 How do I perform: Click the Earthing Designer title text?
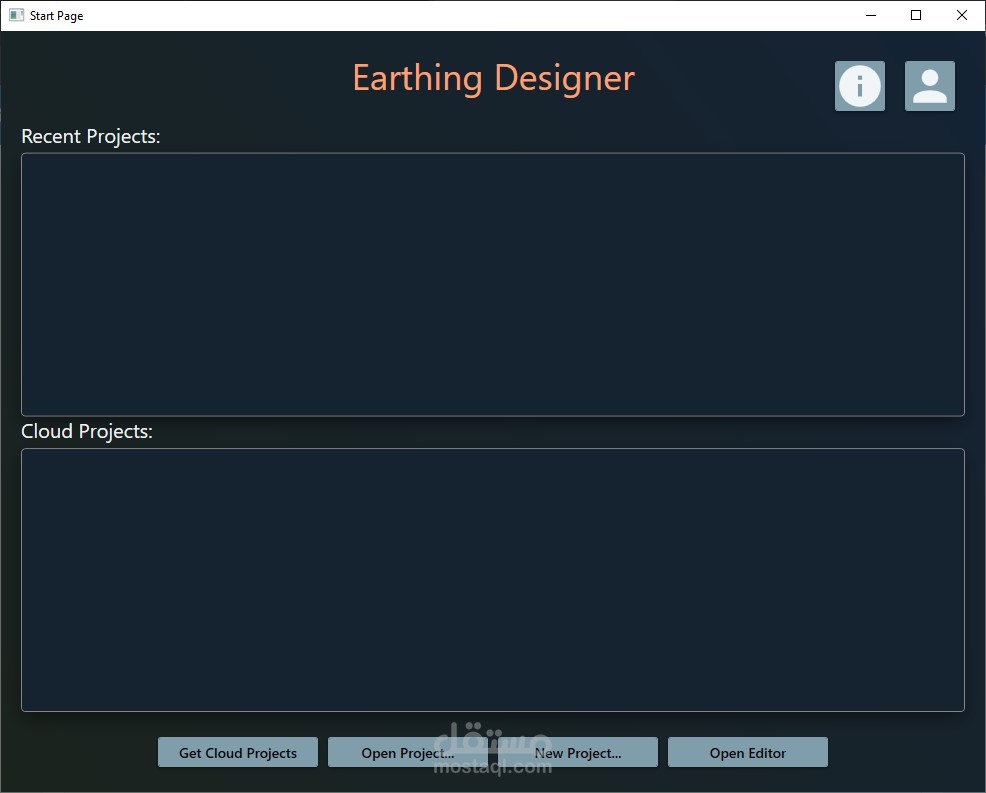click(494, 79)
